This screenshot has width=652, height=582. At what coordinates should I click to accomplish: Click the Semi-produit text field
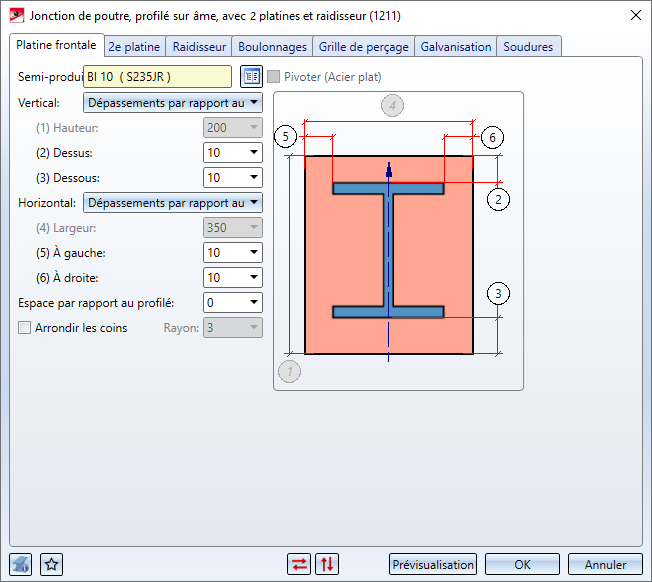click(157, 76)
